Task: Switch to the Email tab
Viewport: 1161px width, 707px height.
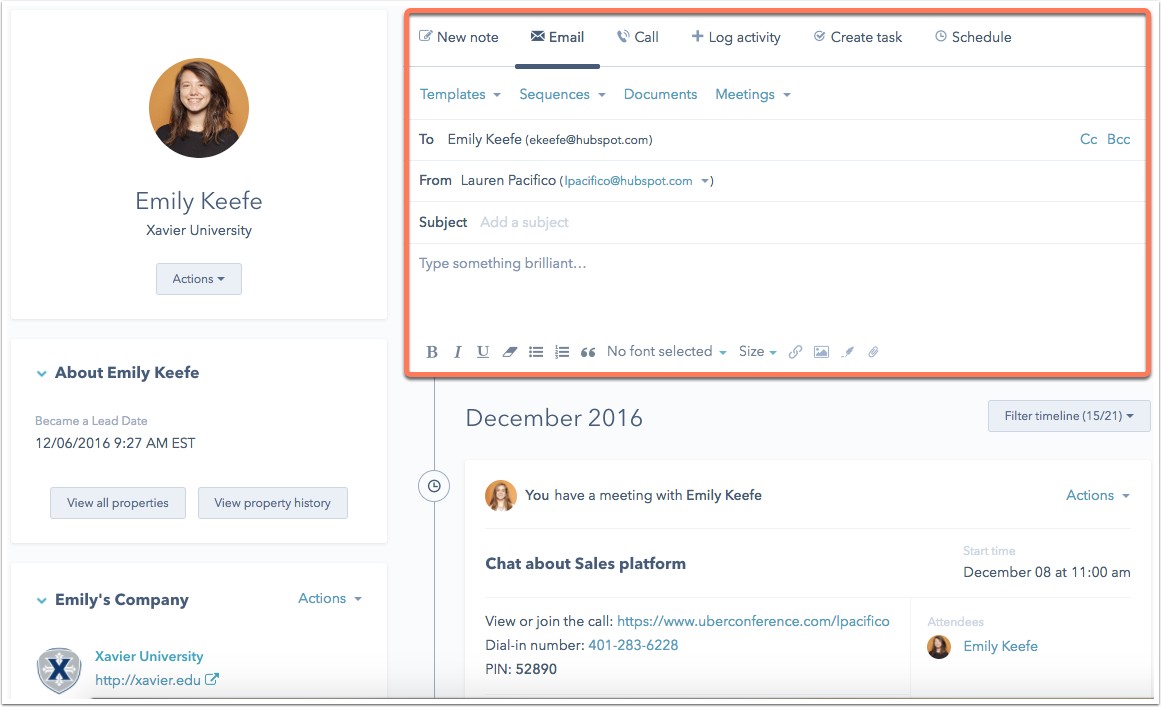Action: click(x=558, y=37)
